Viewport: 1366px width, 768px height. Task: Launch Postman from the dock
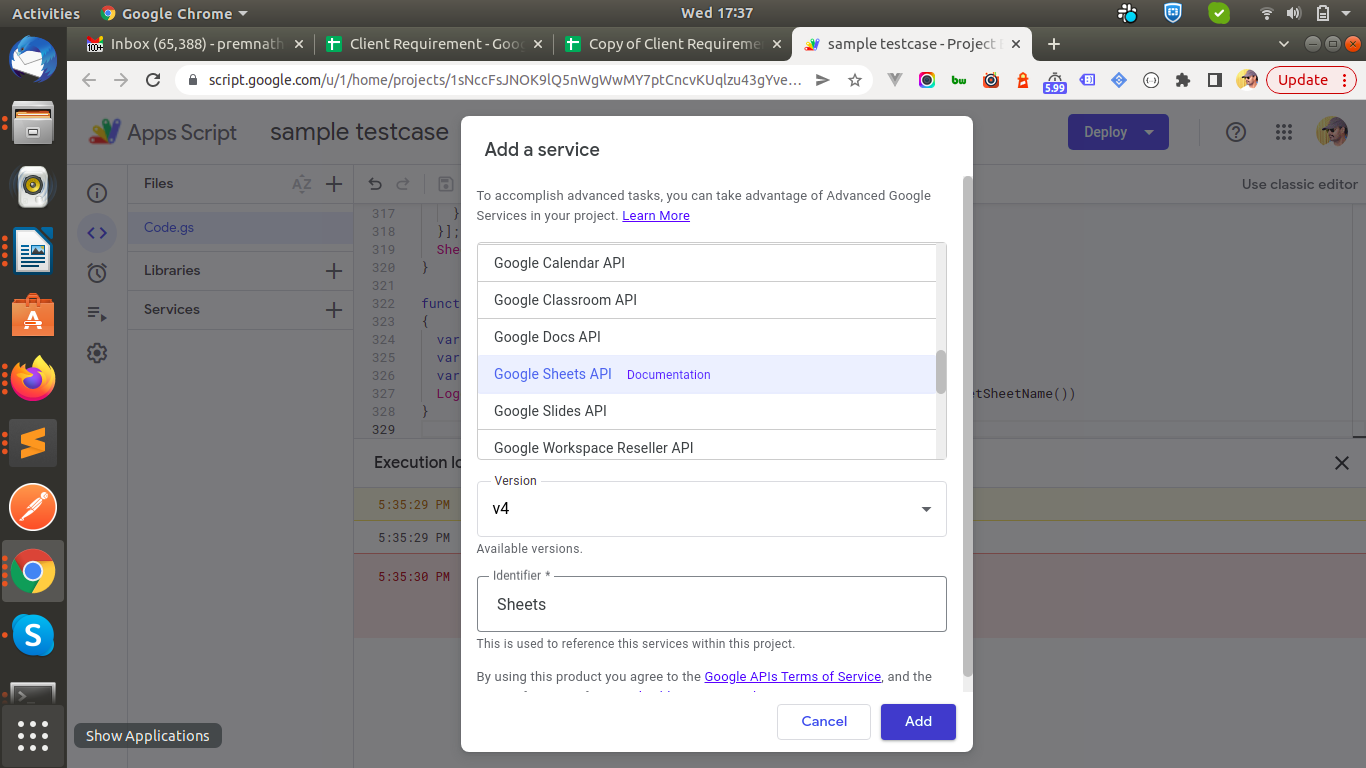coord(33,507)
